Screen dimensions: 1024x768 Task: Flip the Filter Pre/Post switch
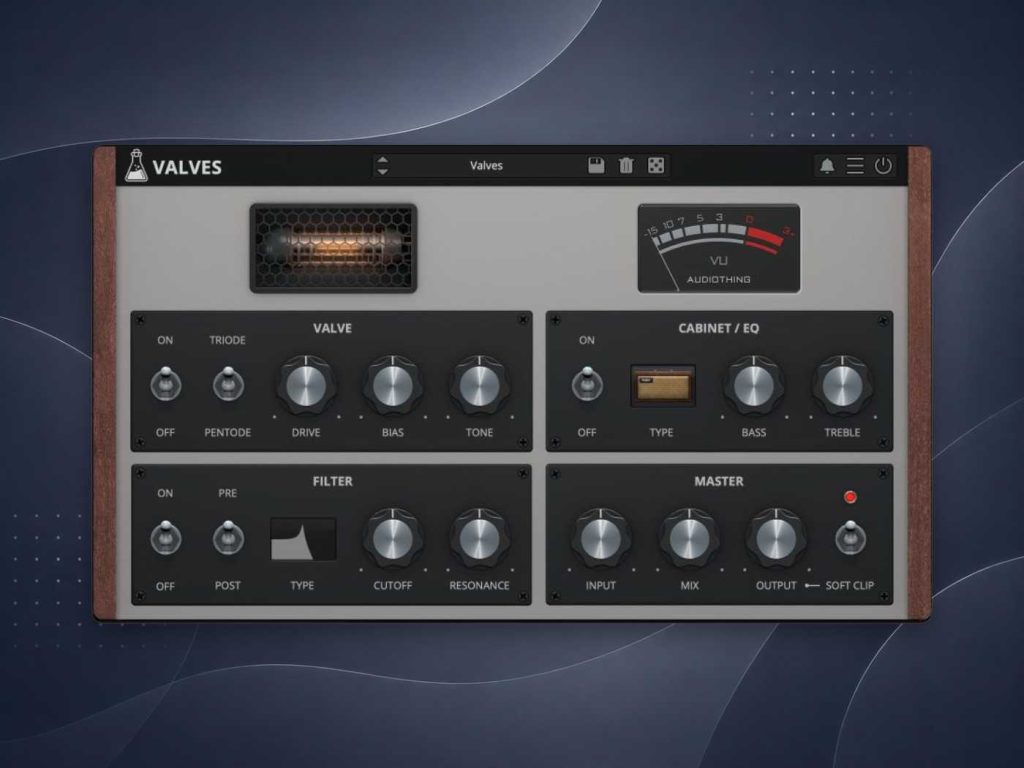pos(227,537)
